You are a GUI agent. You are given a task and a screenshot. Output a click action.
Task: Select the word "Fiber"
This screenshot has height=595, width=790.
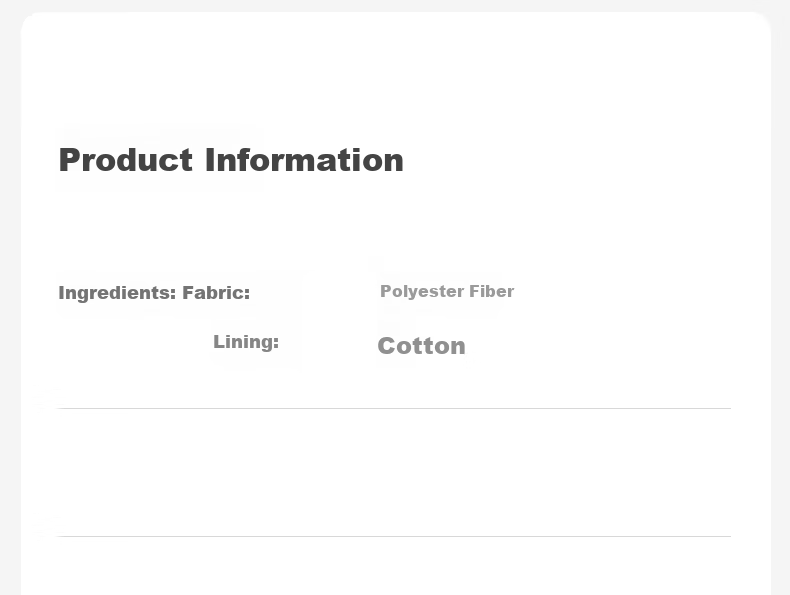pyautogui.click(x=492, y=291)
